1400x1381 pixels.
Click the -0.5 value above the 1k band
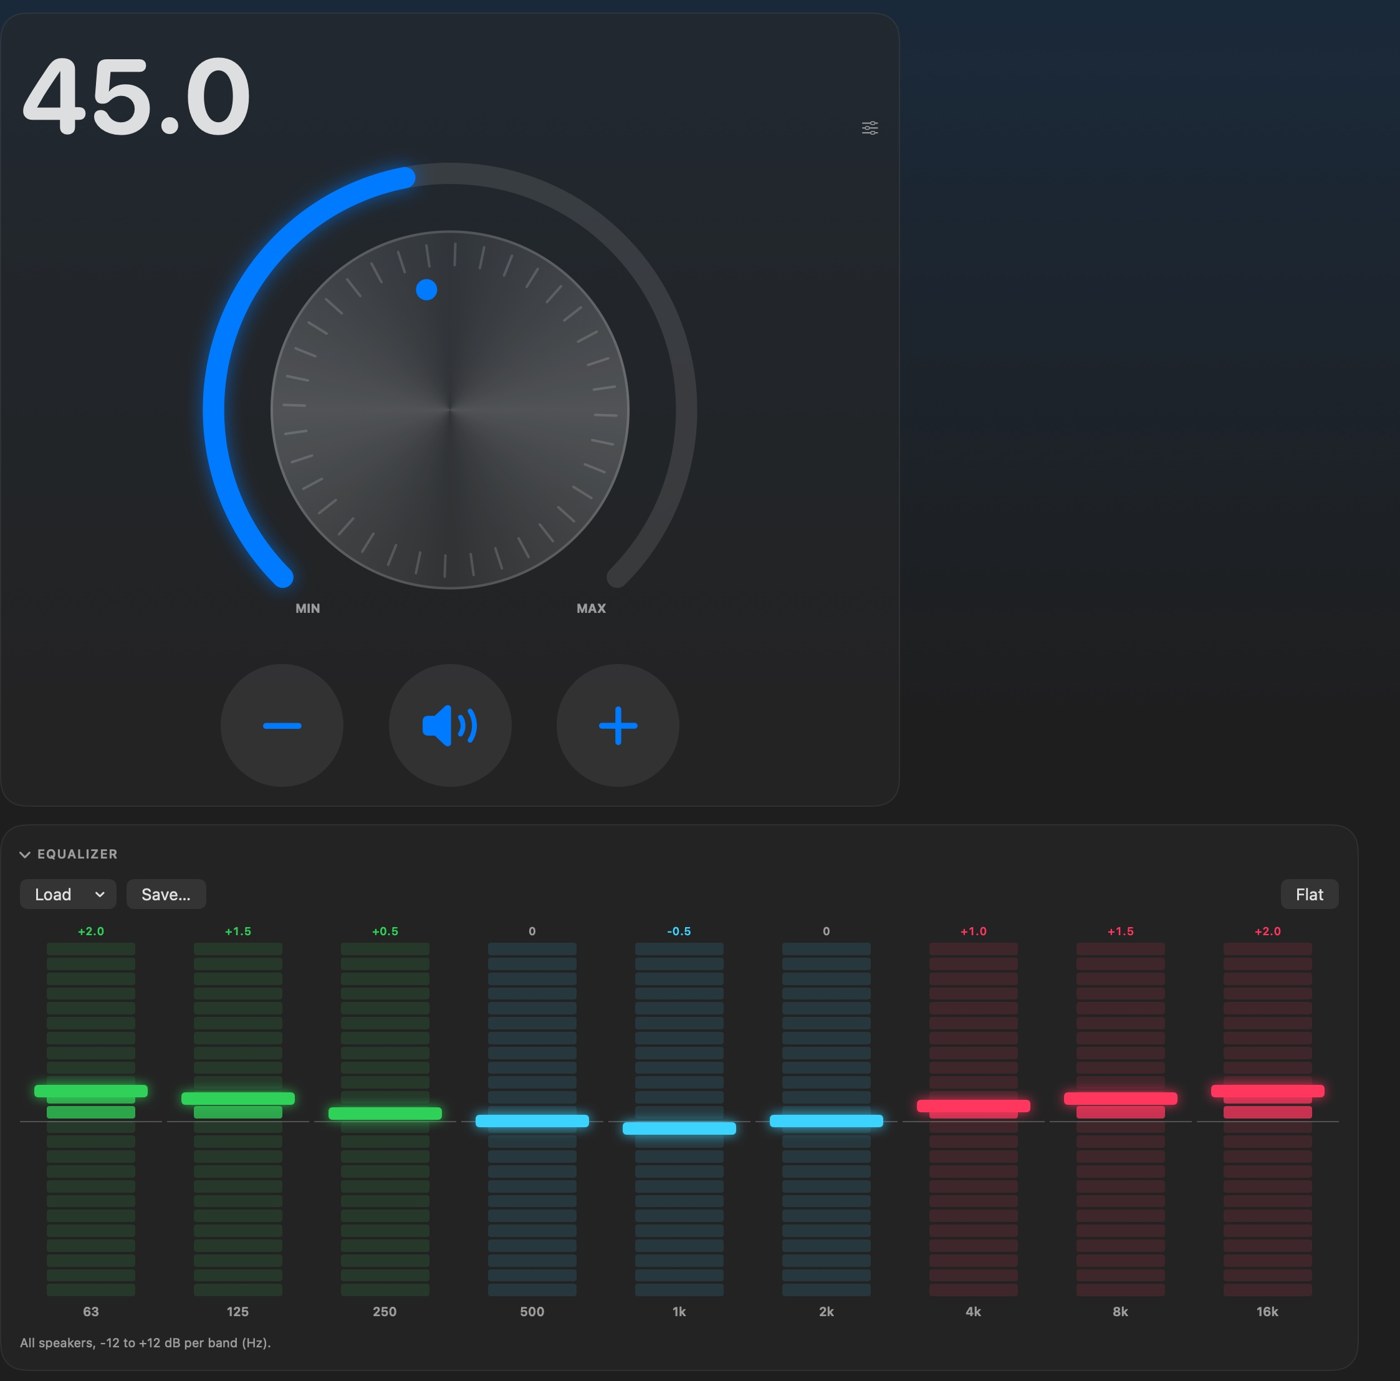point(679,931)
